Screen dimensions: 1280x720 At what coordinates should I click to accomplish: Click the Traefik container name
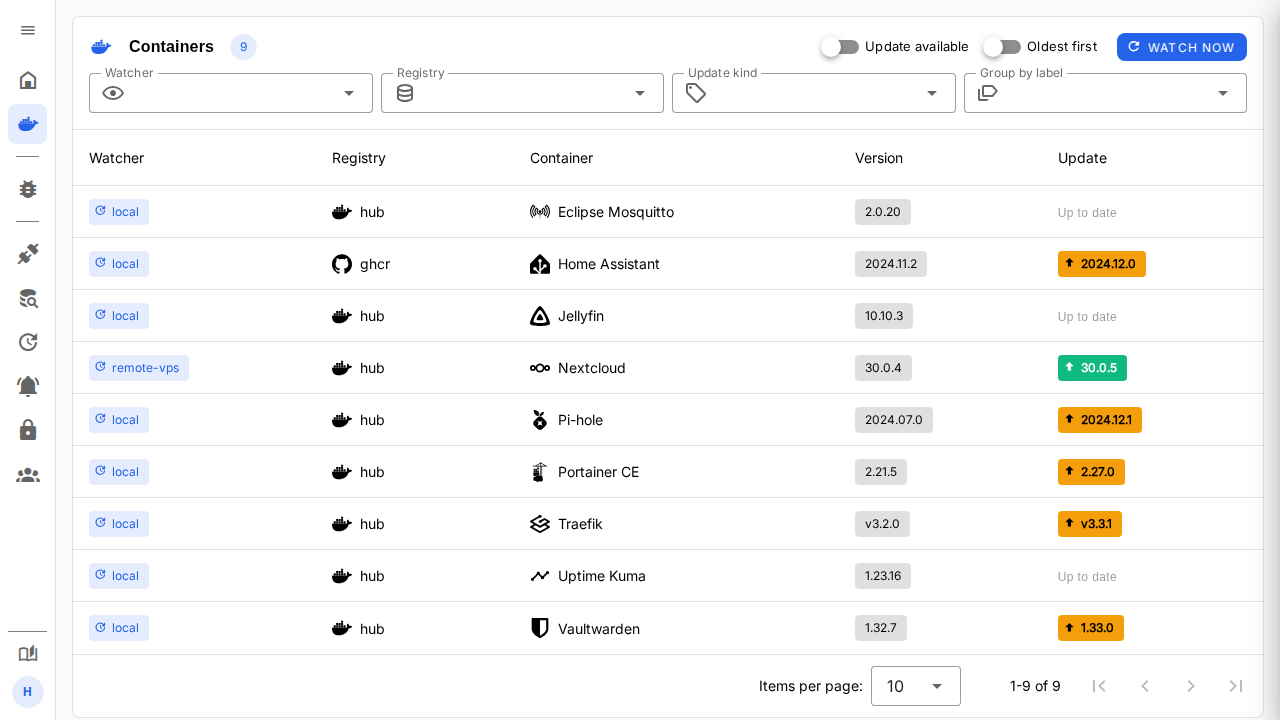580,524
